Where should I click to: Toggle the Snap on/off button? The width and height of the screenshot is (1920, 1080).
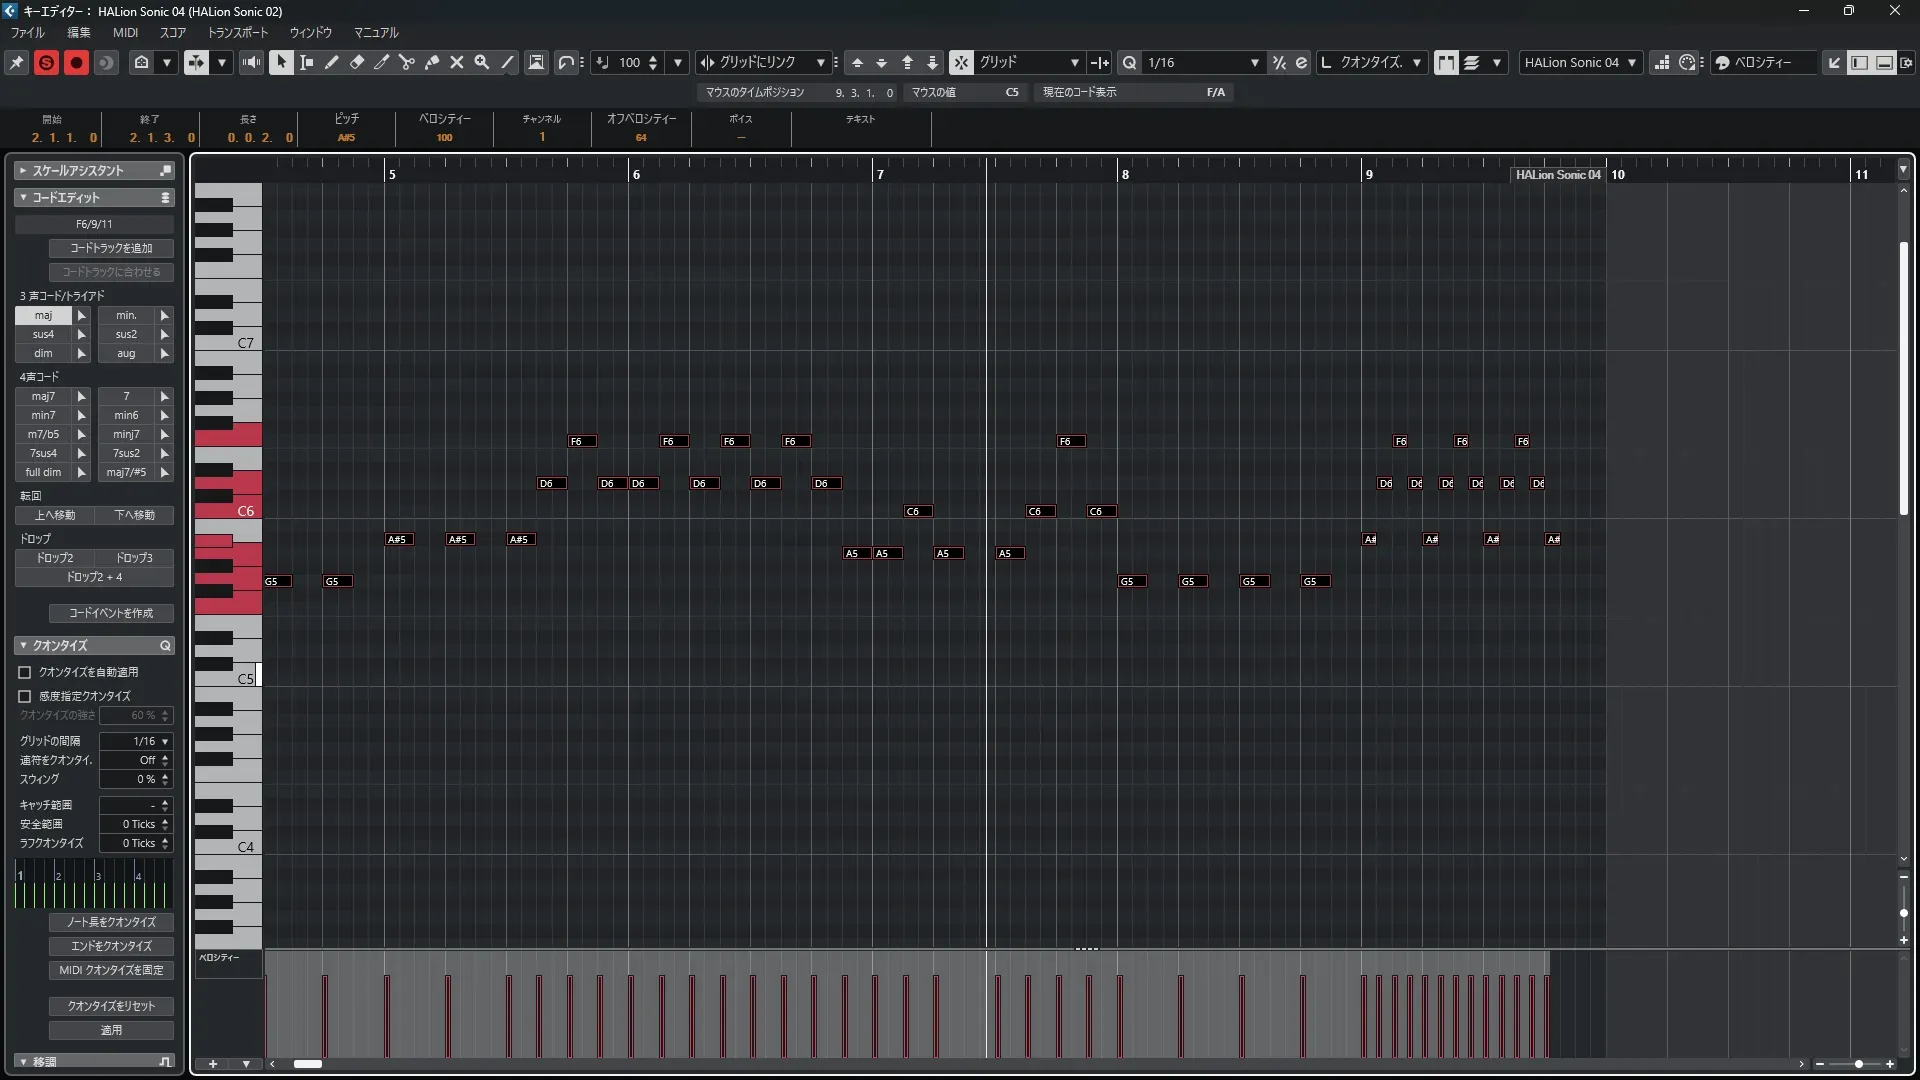(x=961, y=62)
